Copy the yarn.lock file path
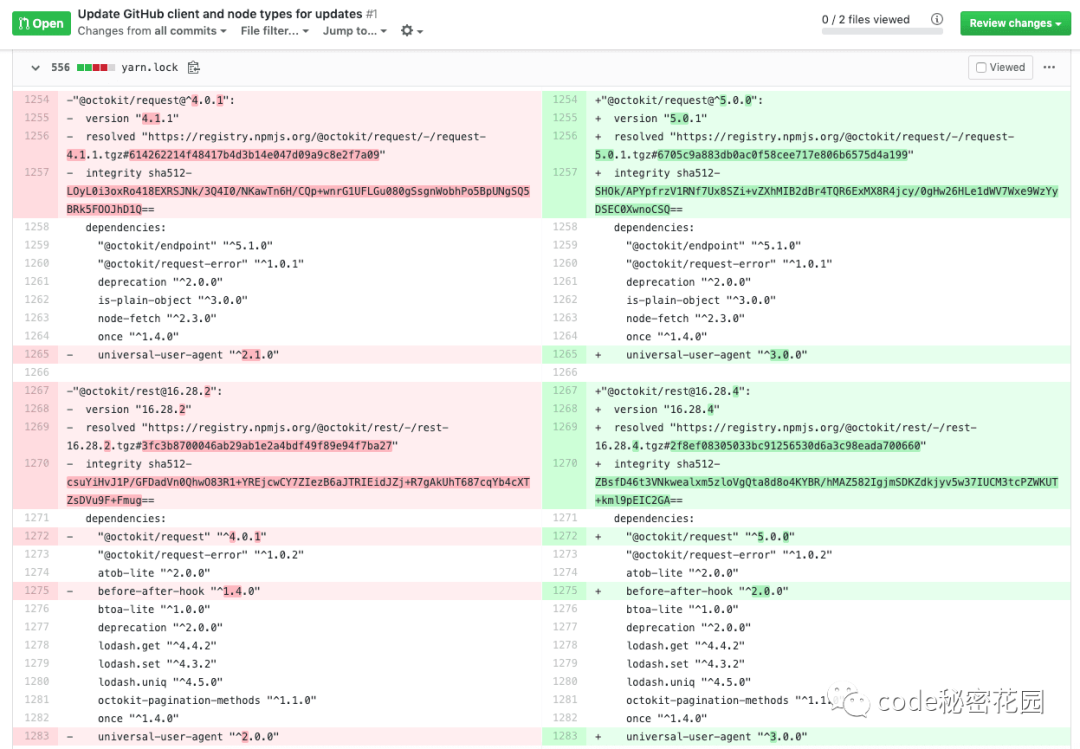The width and height of the screenshot is (1080, 749). 194,68
